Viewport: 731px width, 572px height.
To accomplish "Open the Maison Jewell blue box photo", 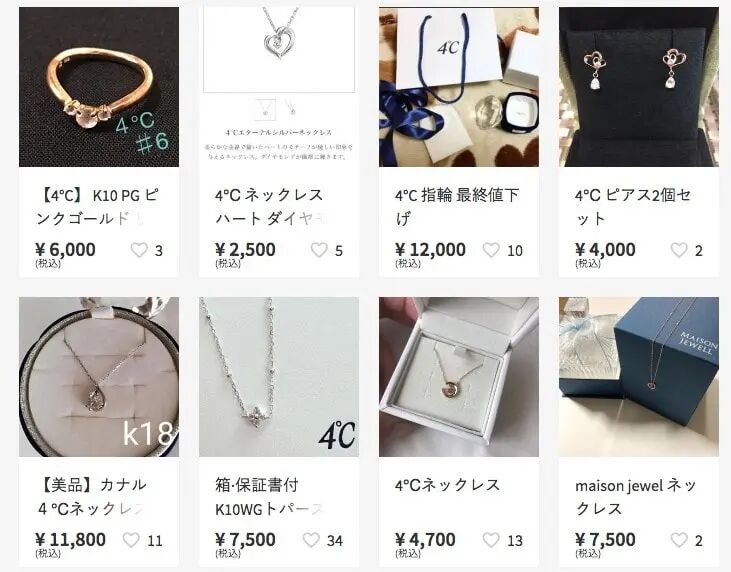I will 639,377.
